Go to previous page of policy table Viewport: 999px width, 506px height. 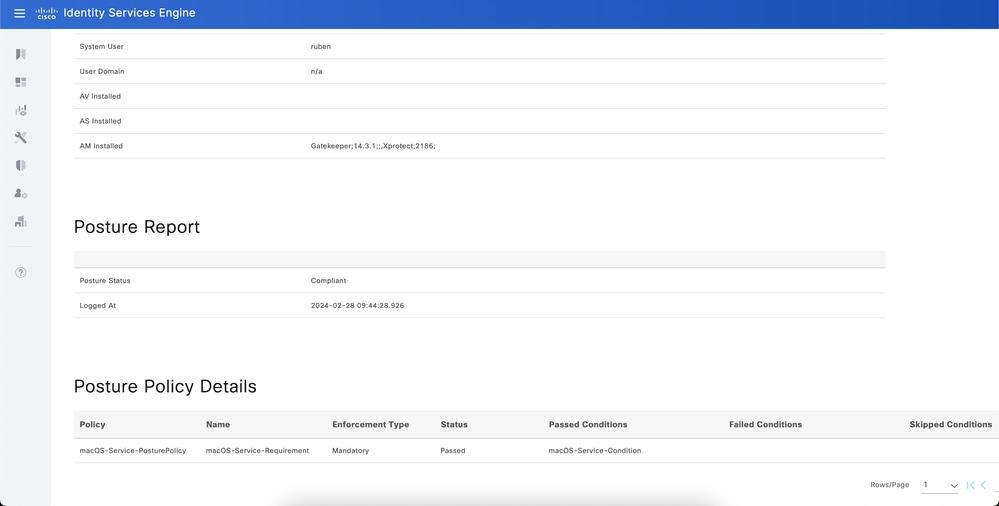984,485
